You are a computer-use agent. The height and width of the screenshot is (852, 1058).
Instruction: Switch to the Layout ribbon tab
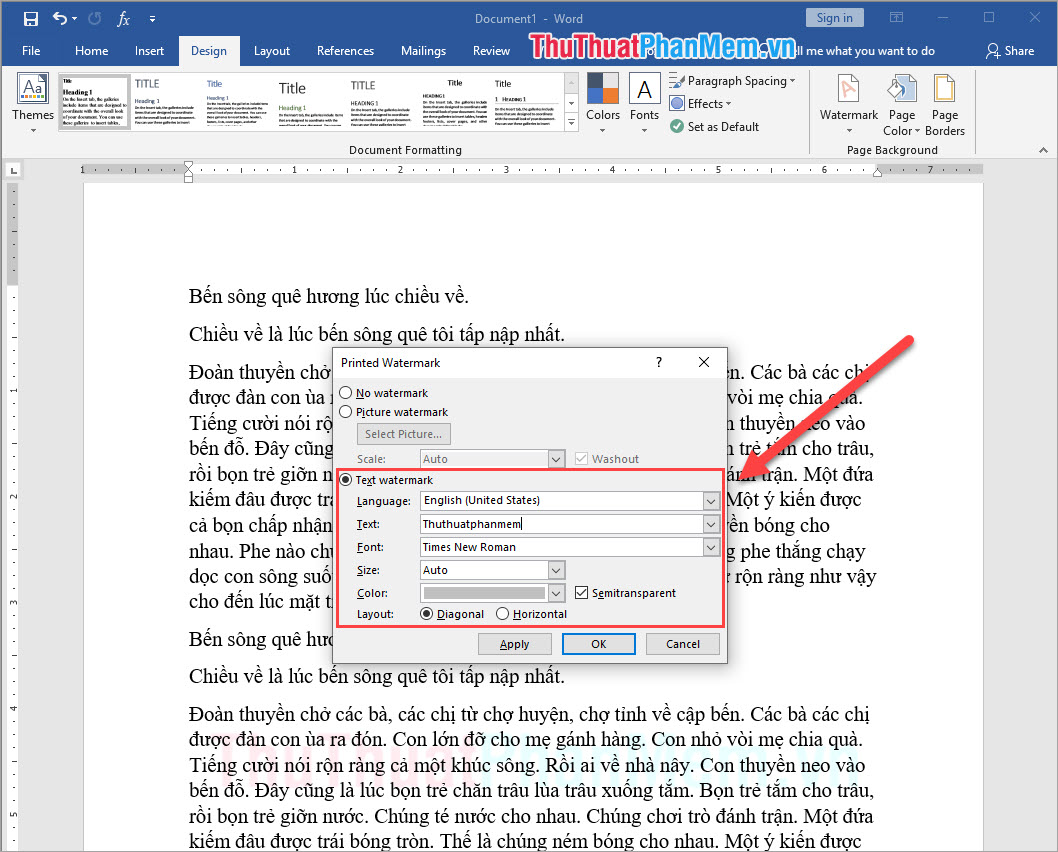(270, 50)
